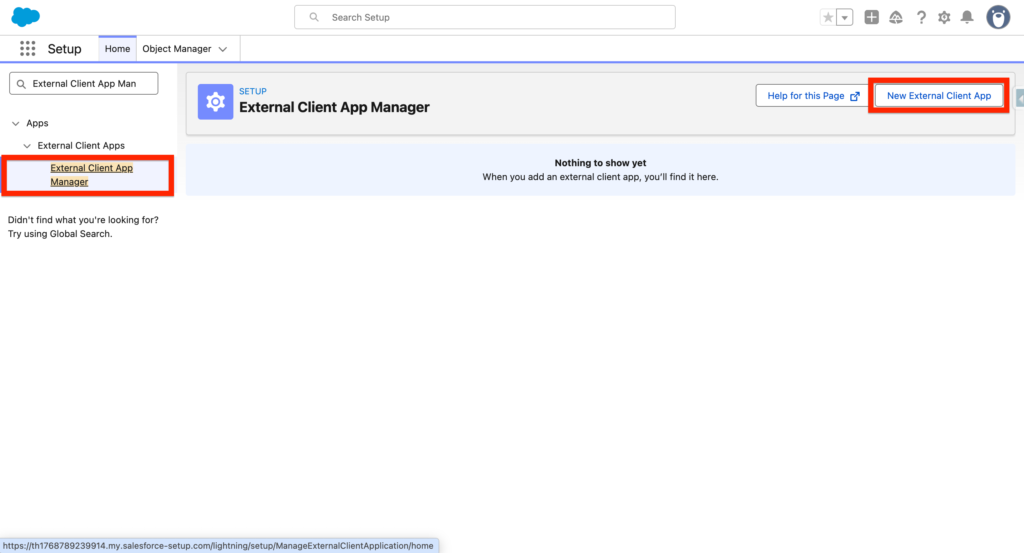Collapse the External Client Apps node

27,146
